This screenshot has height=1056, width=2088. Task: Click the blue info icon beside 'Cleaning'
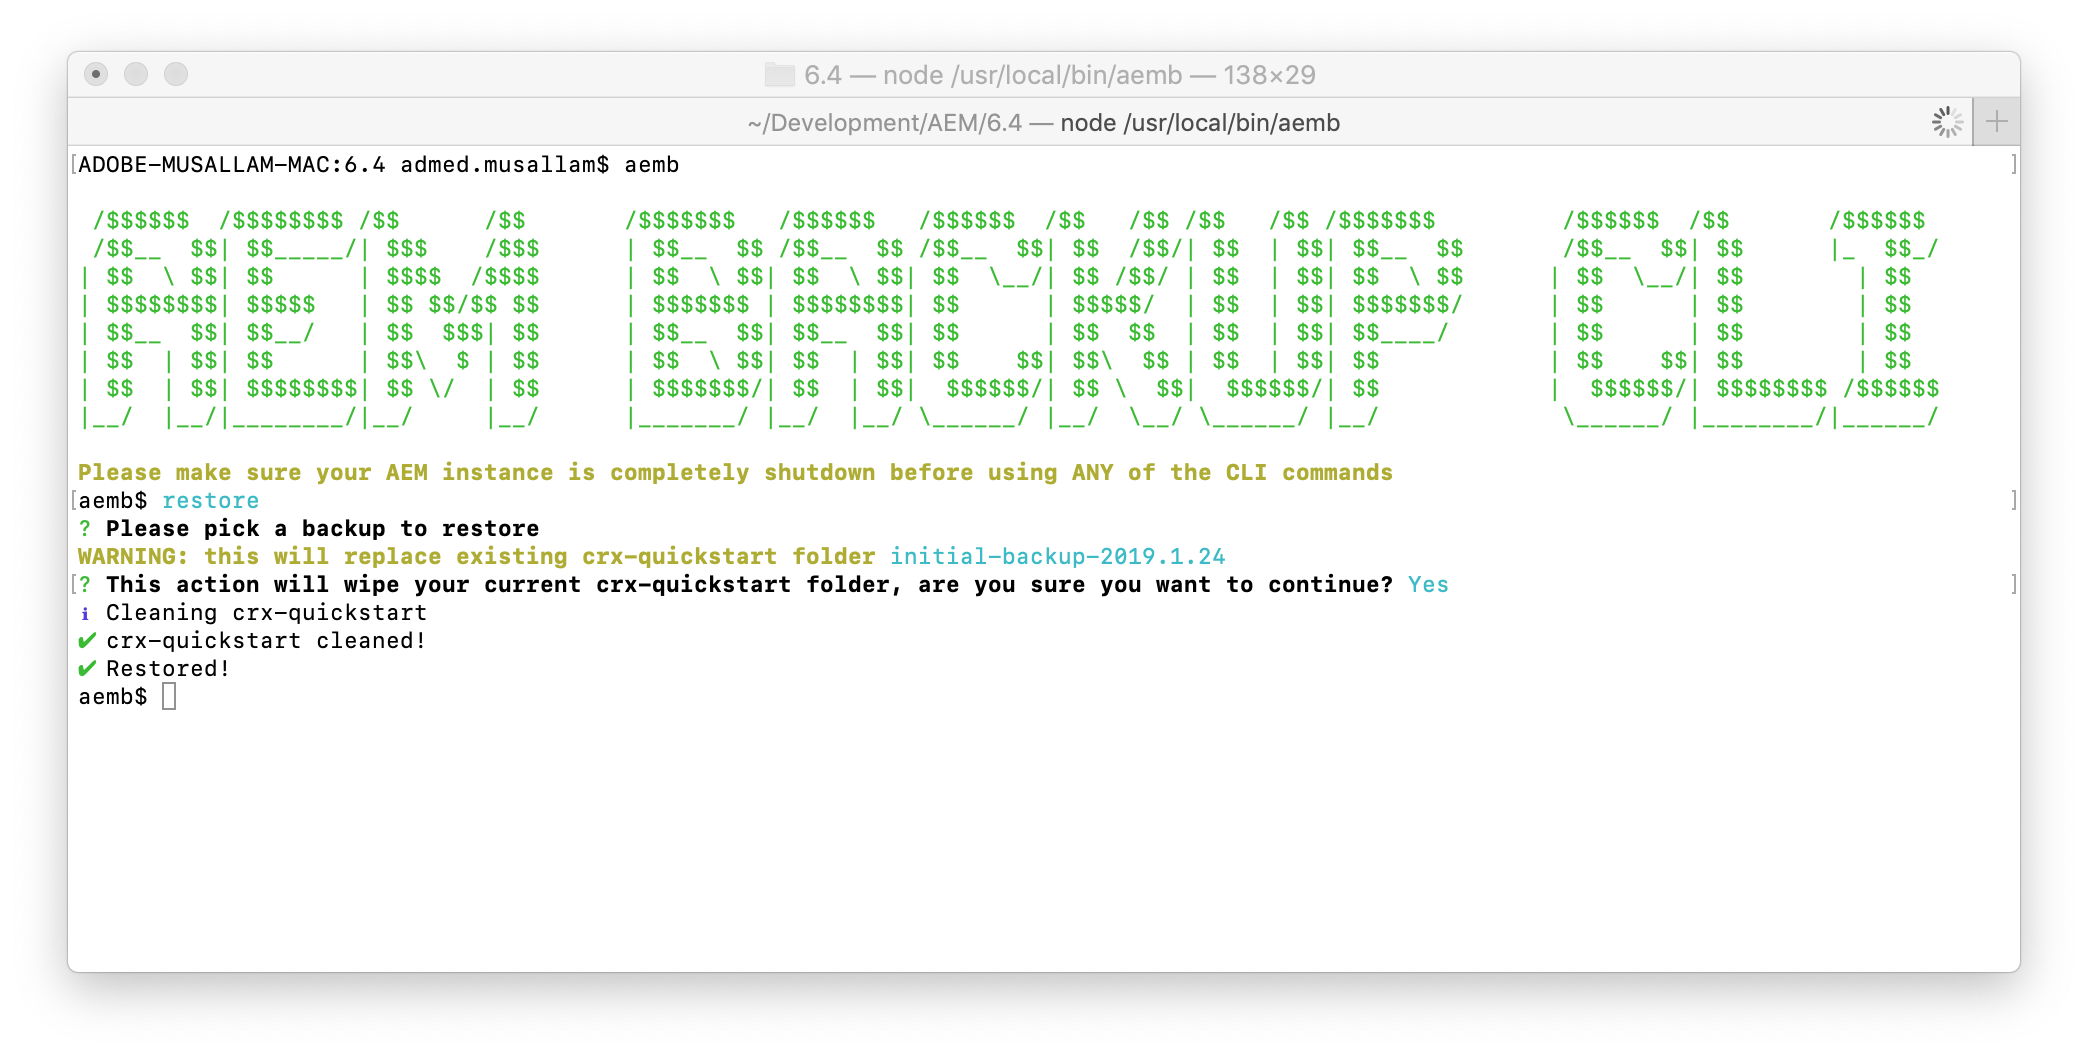[85, 613]
